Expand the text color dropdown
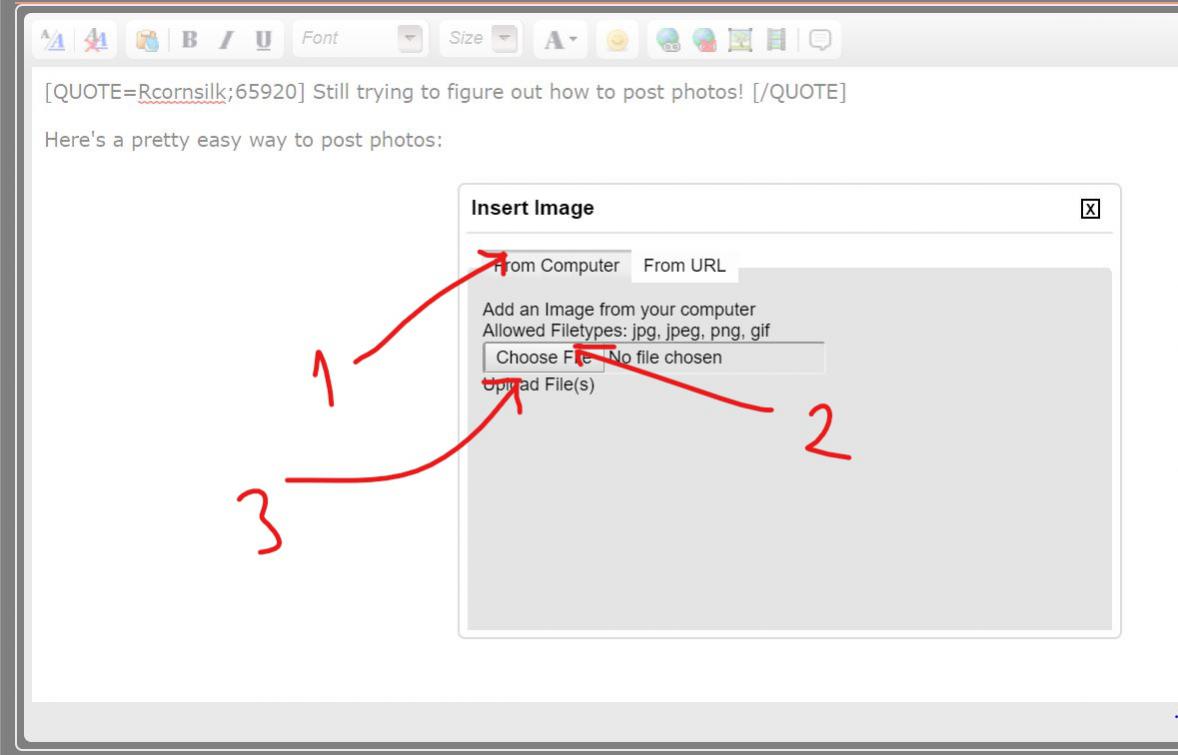This screenshot has height=755, width=1178. (x=560, y=40)
